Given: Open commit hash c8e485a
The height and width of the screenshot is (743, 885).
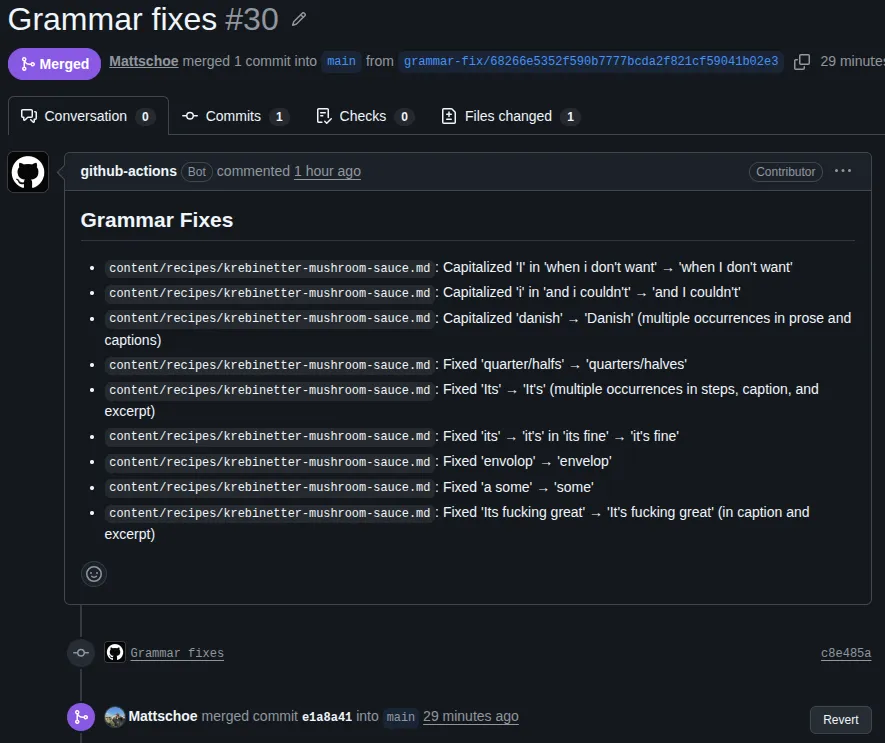Looking at the screenshot, I should tap(845, 653).
